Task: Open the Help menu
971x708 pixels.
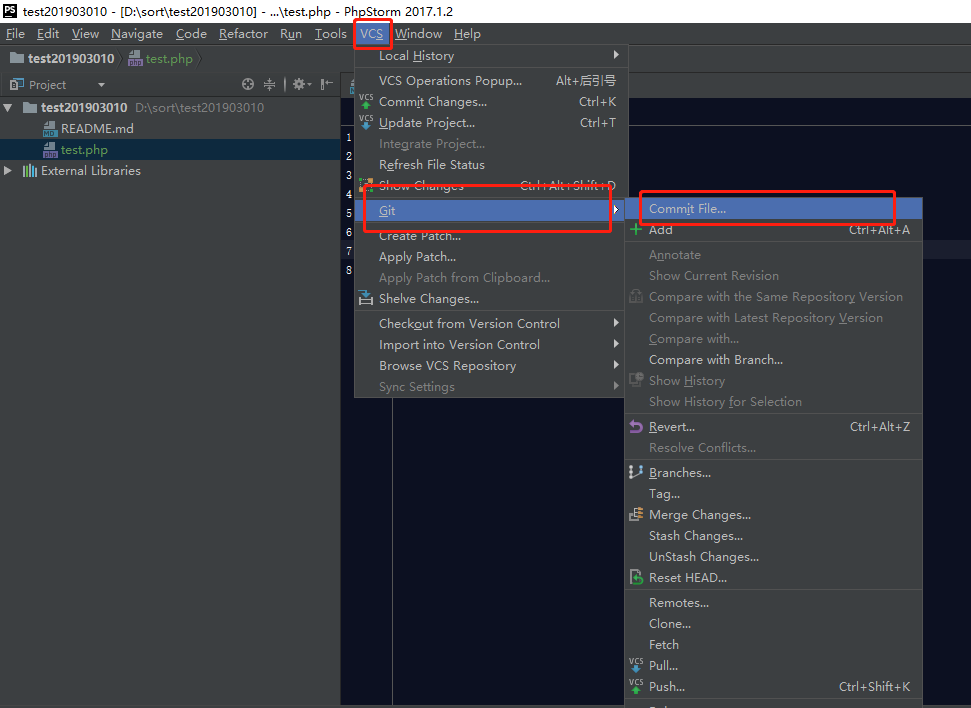Action: [467, 34]
